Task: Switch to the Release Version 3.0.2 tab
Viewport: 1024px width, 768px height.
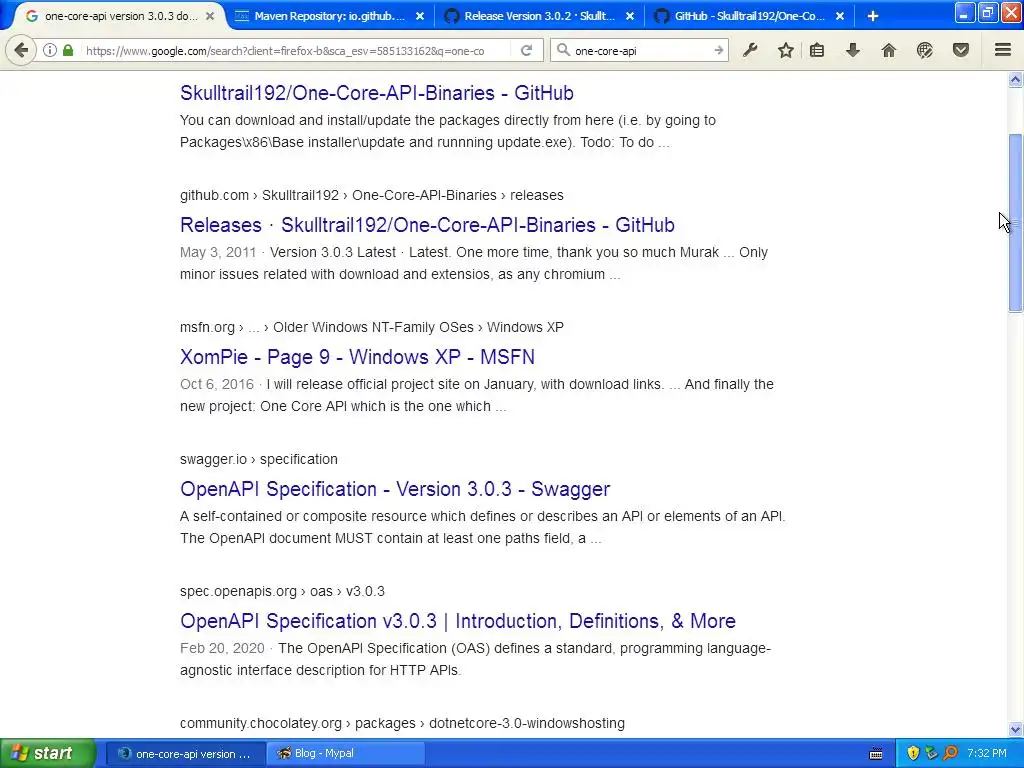Action: pos(539,16)
